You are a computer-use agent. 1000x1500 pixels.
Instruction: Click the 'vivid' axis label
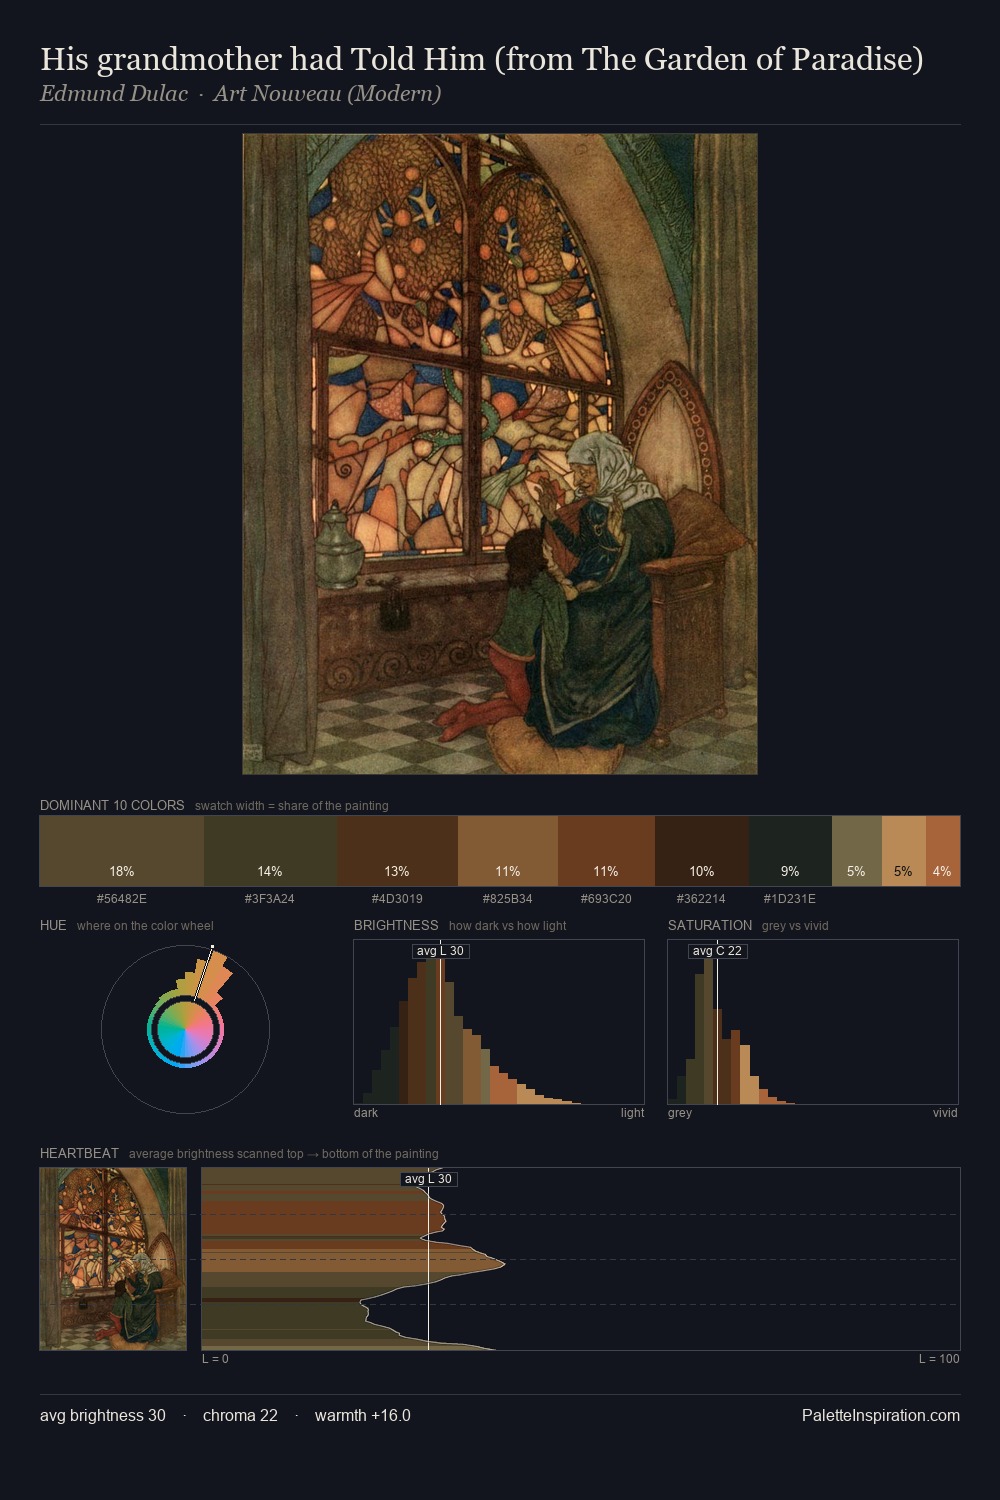coord(945,1113)
